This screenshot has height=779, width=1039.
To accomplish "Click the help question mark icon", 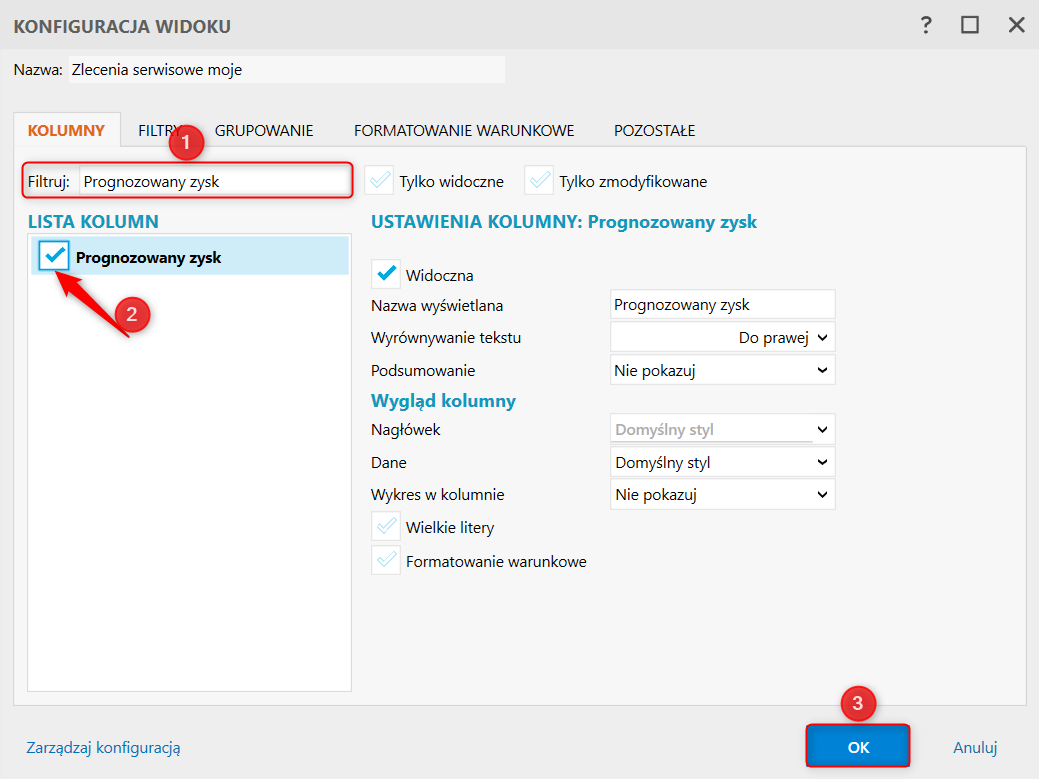I will click(x=927, y=25).
